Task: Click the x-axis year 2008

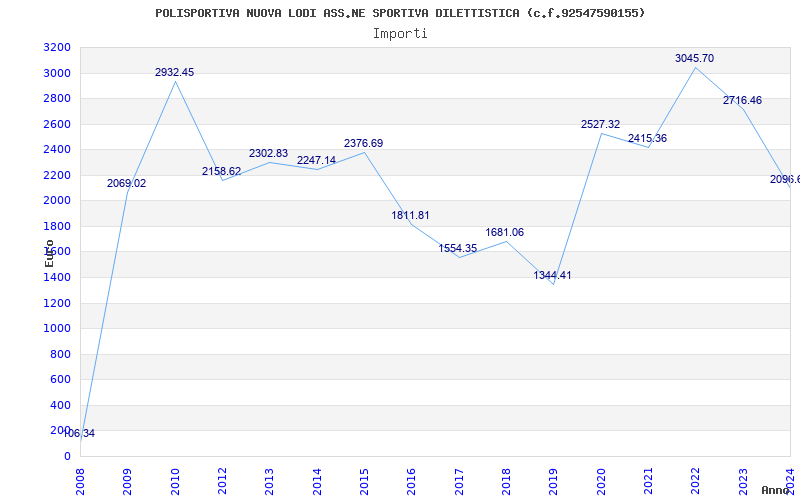Action: click(x=80, y=481)
